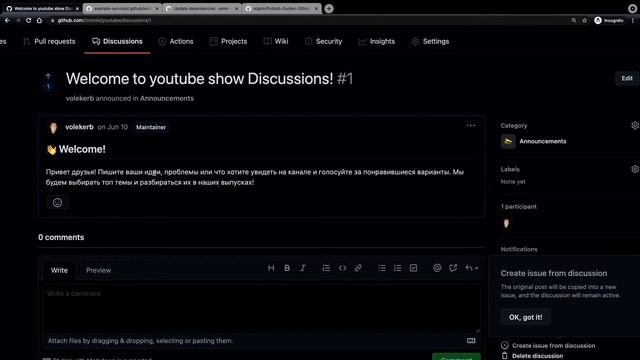This screenshot has width=640, height=360.
Task: Switch to the Preview tab of the comment box
Action: pyautogui.click(x=98, y=270)
